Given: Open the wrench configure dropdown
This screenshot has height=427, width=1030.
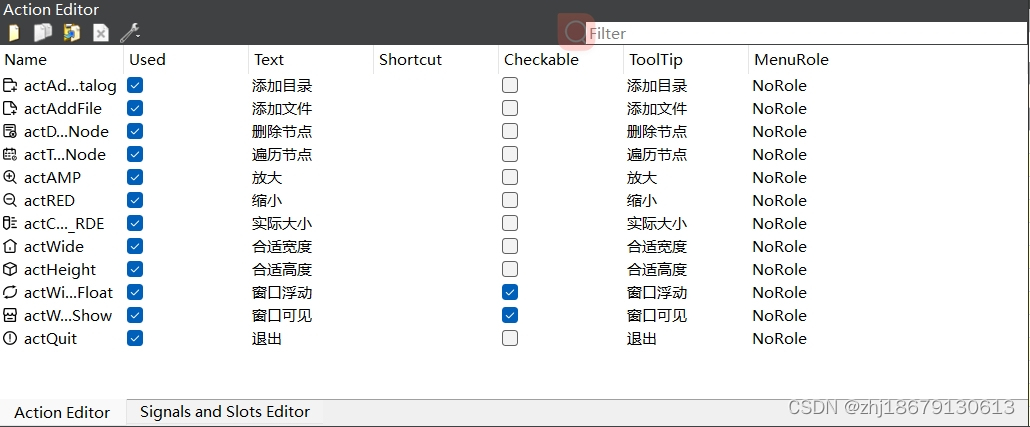Looking at the screenshot, I should point(130,33).
